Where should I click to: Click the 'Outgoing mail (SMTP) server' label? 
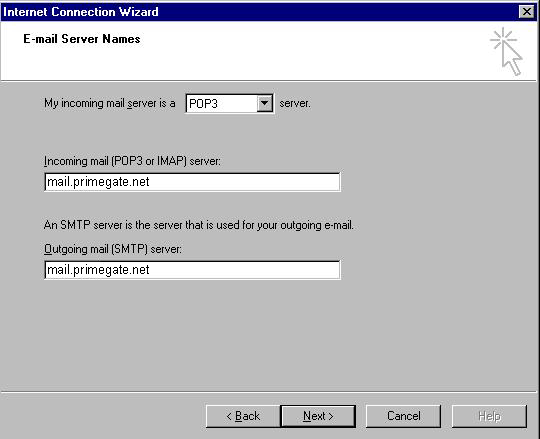coord(113,249)
